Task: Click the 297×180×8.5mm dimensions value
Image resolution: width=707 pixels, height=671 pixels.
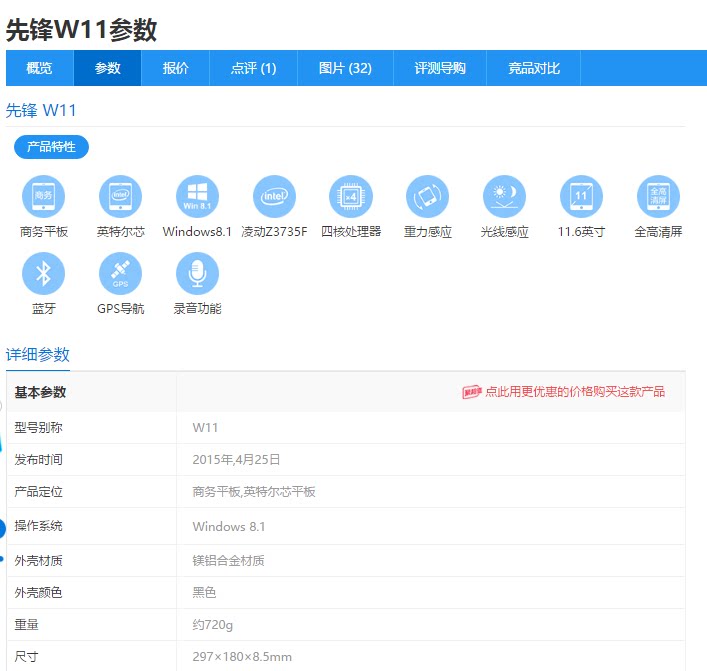Action: pyautogui.click(x=242, y=657)
